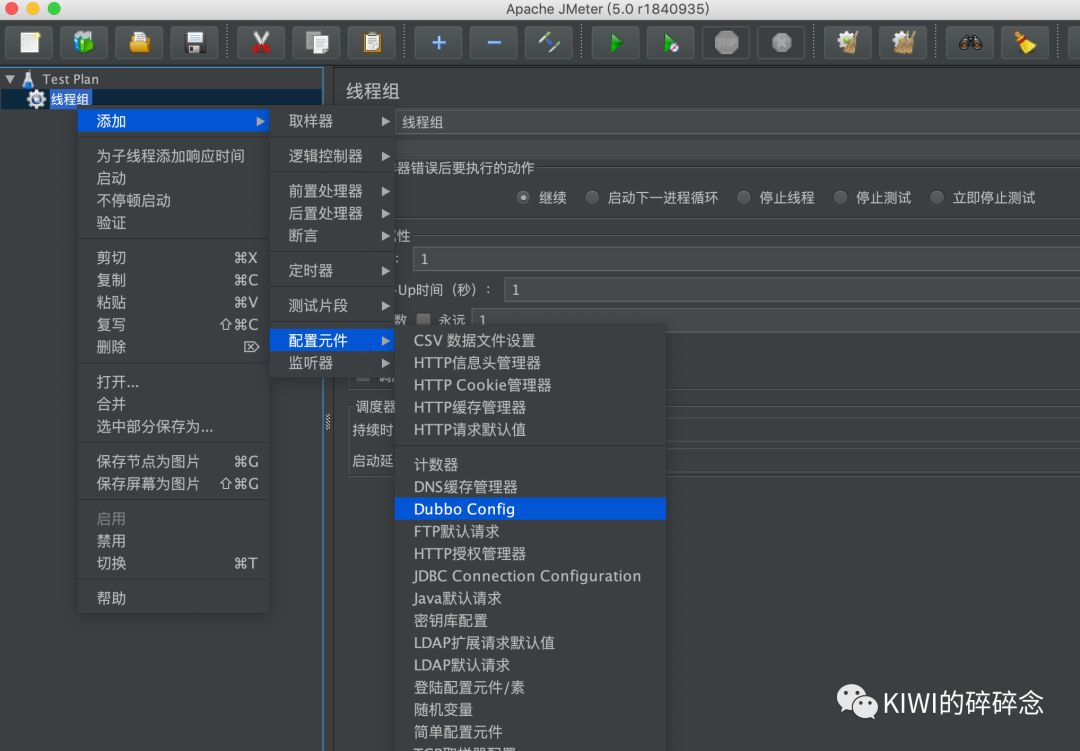Select the 启动下一进程循环 radio button
Viewport: 1080px width, 751px height.
click(592, 198)
